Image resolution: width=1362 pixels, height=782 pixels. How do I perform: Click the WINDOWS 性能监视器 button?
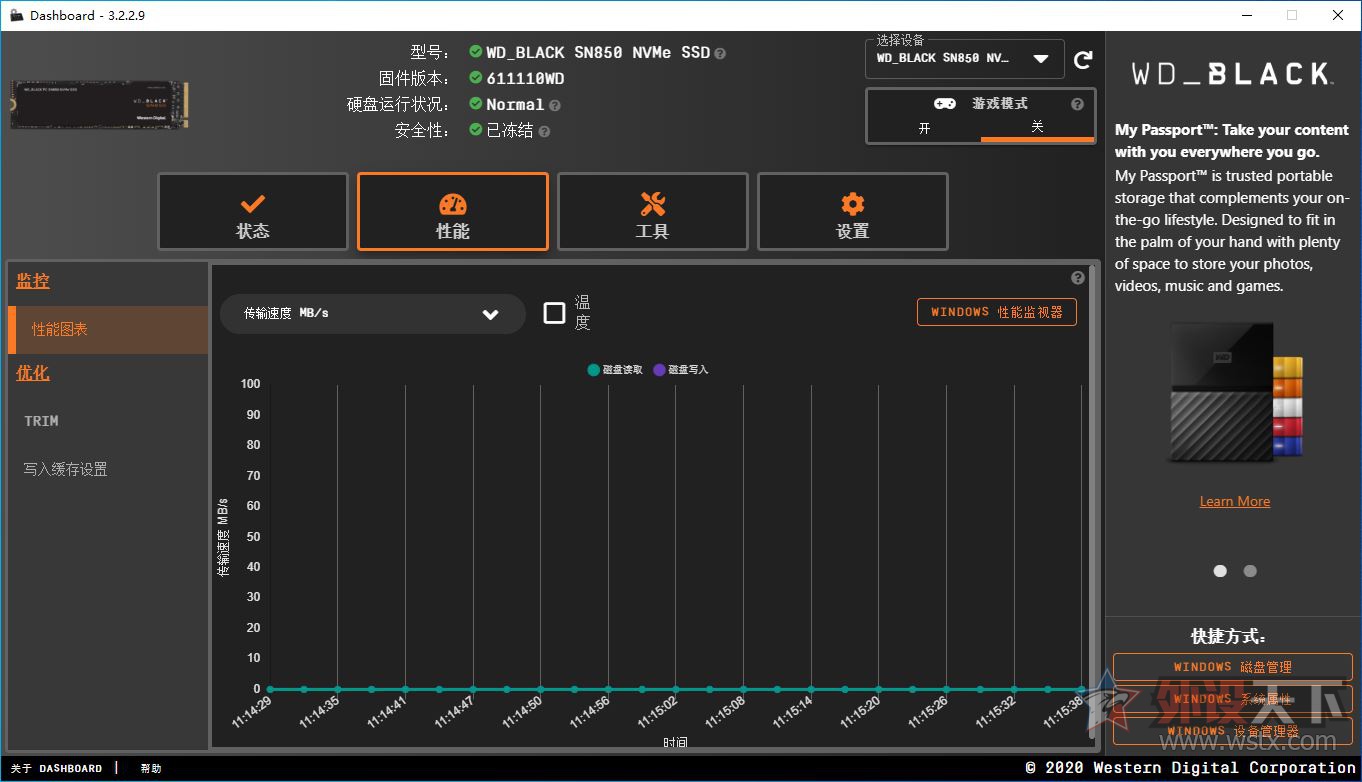pyautogui.click(x=996, y=311)
